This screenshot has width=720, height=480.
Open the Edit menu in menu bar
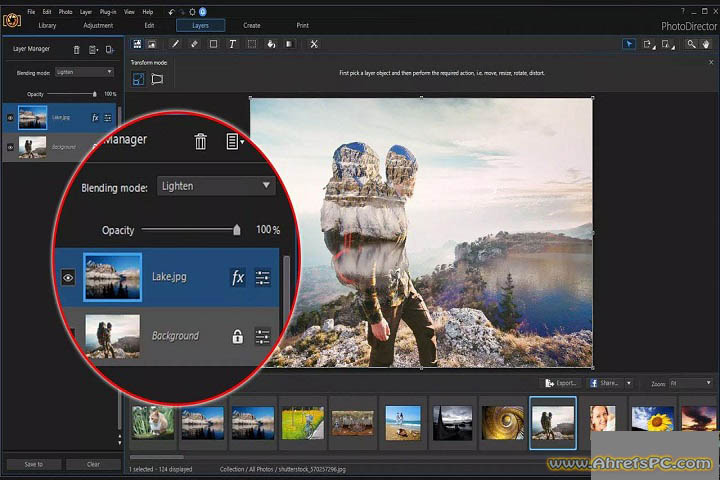[x=47, y=12]
